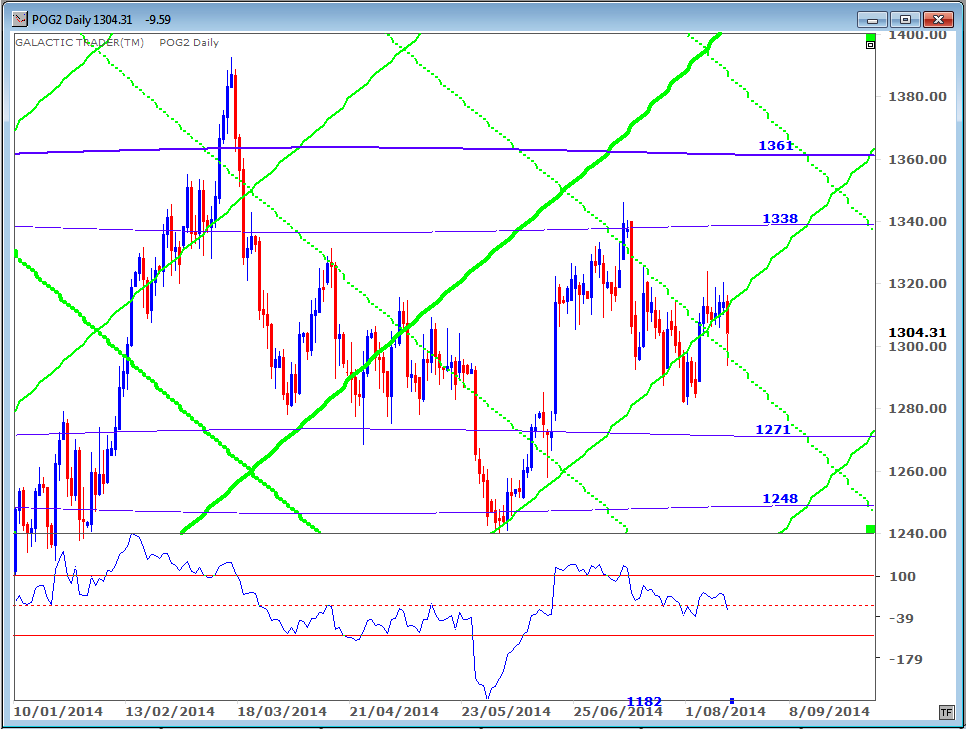966x729 pixels.
Task: Click the TF button at bottom right
Action: (x=946, y=712)
